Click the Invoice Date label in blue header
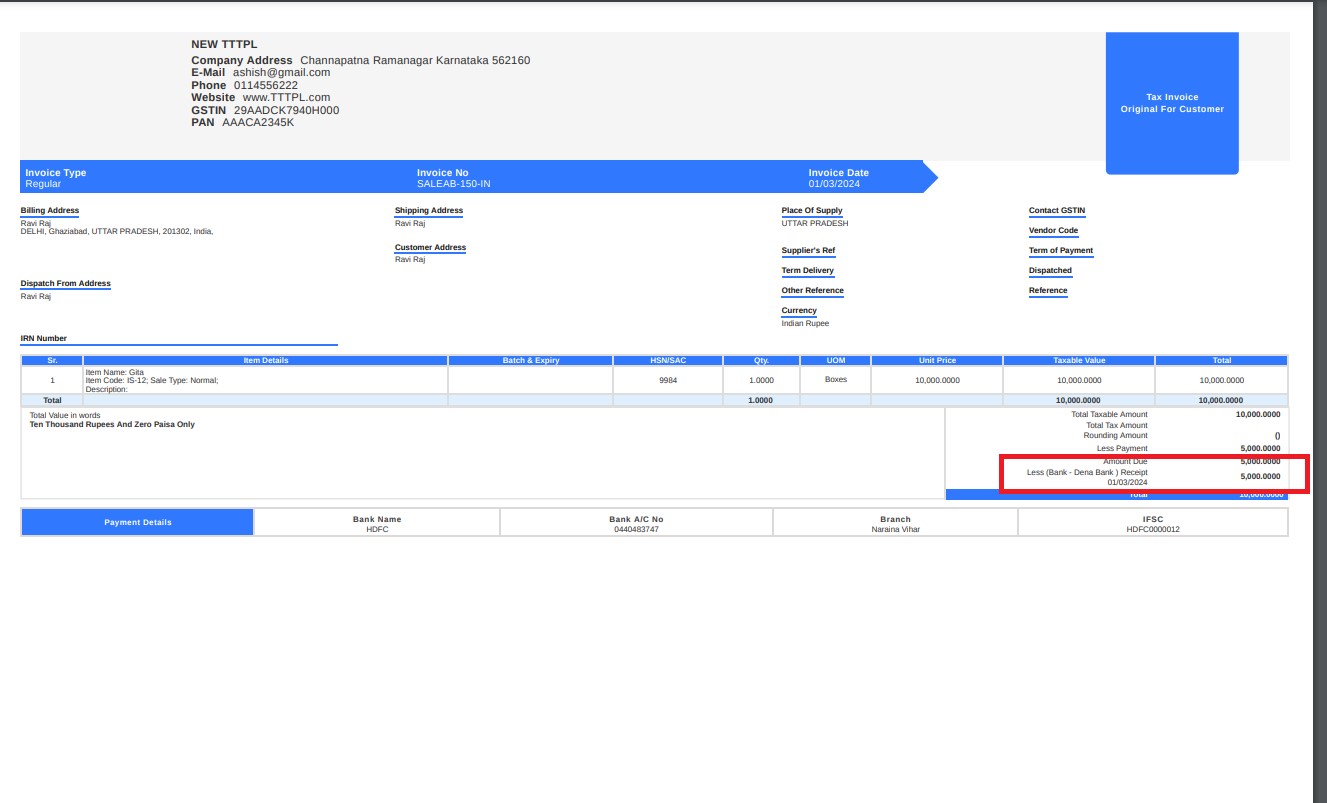The height and width of the screenshot is (803, 1327). click(839, 173)
